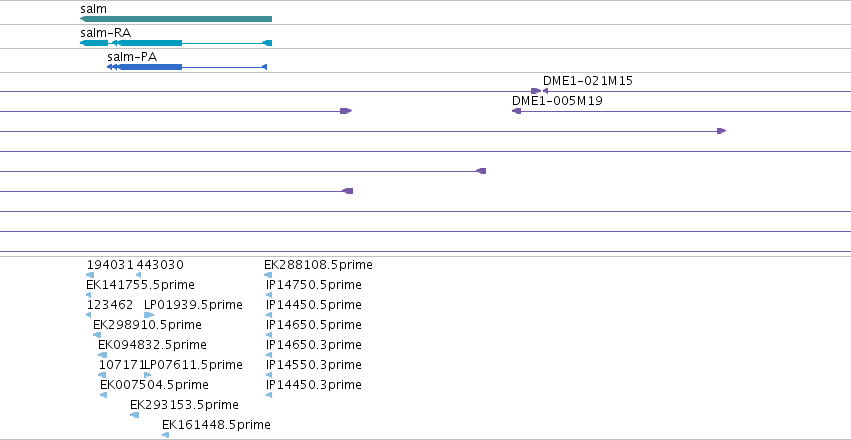The image size is (851, 440).
Task: Click the IP14750.5prime label
Action: tap(314, 285)
